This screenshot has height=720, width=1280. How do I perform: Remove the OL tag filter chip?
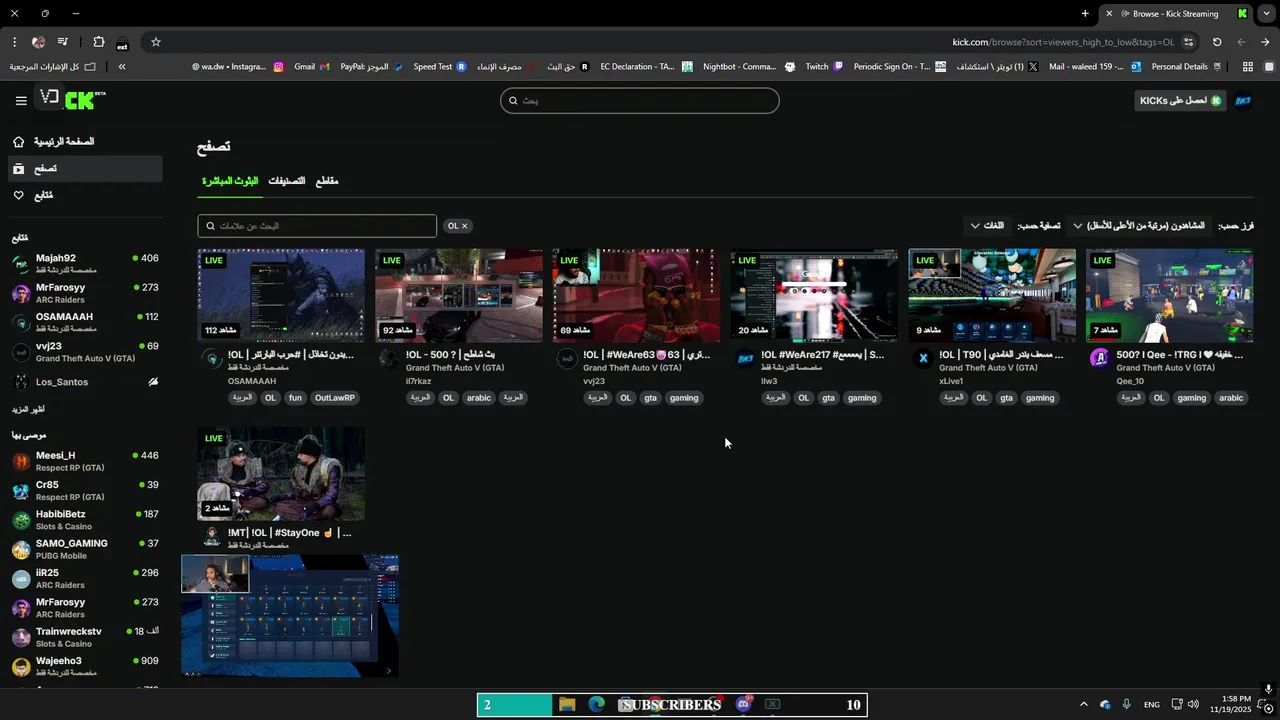(464, 226)
